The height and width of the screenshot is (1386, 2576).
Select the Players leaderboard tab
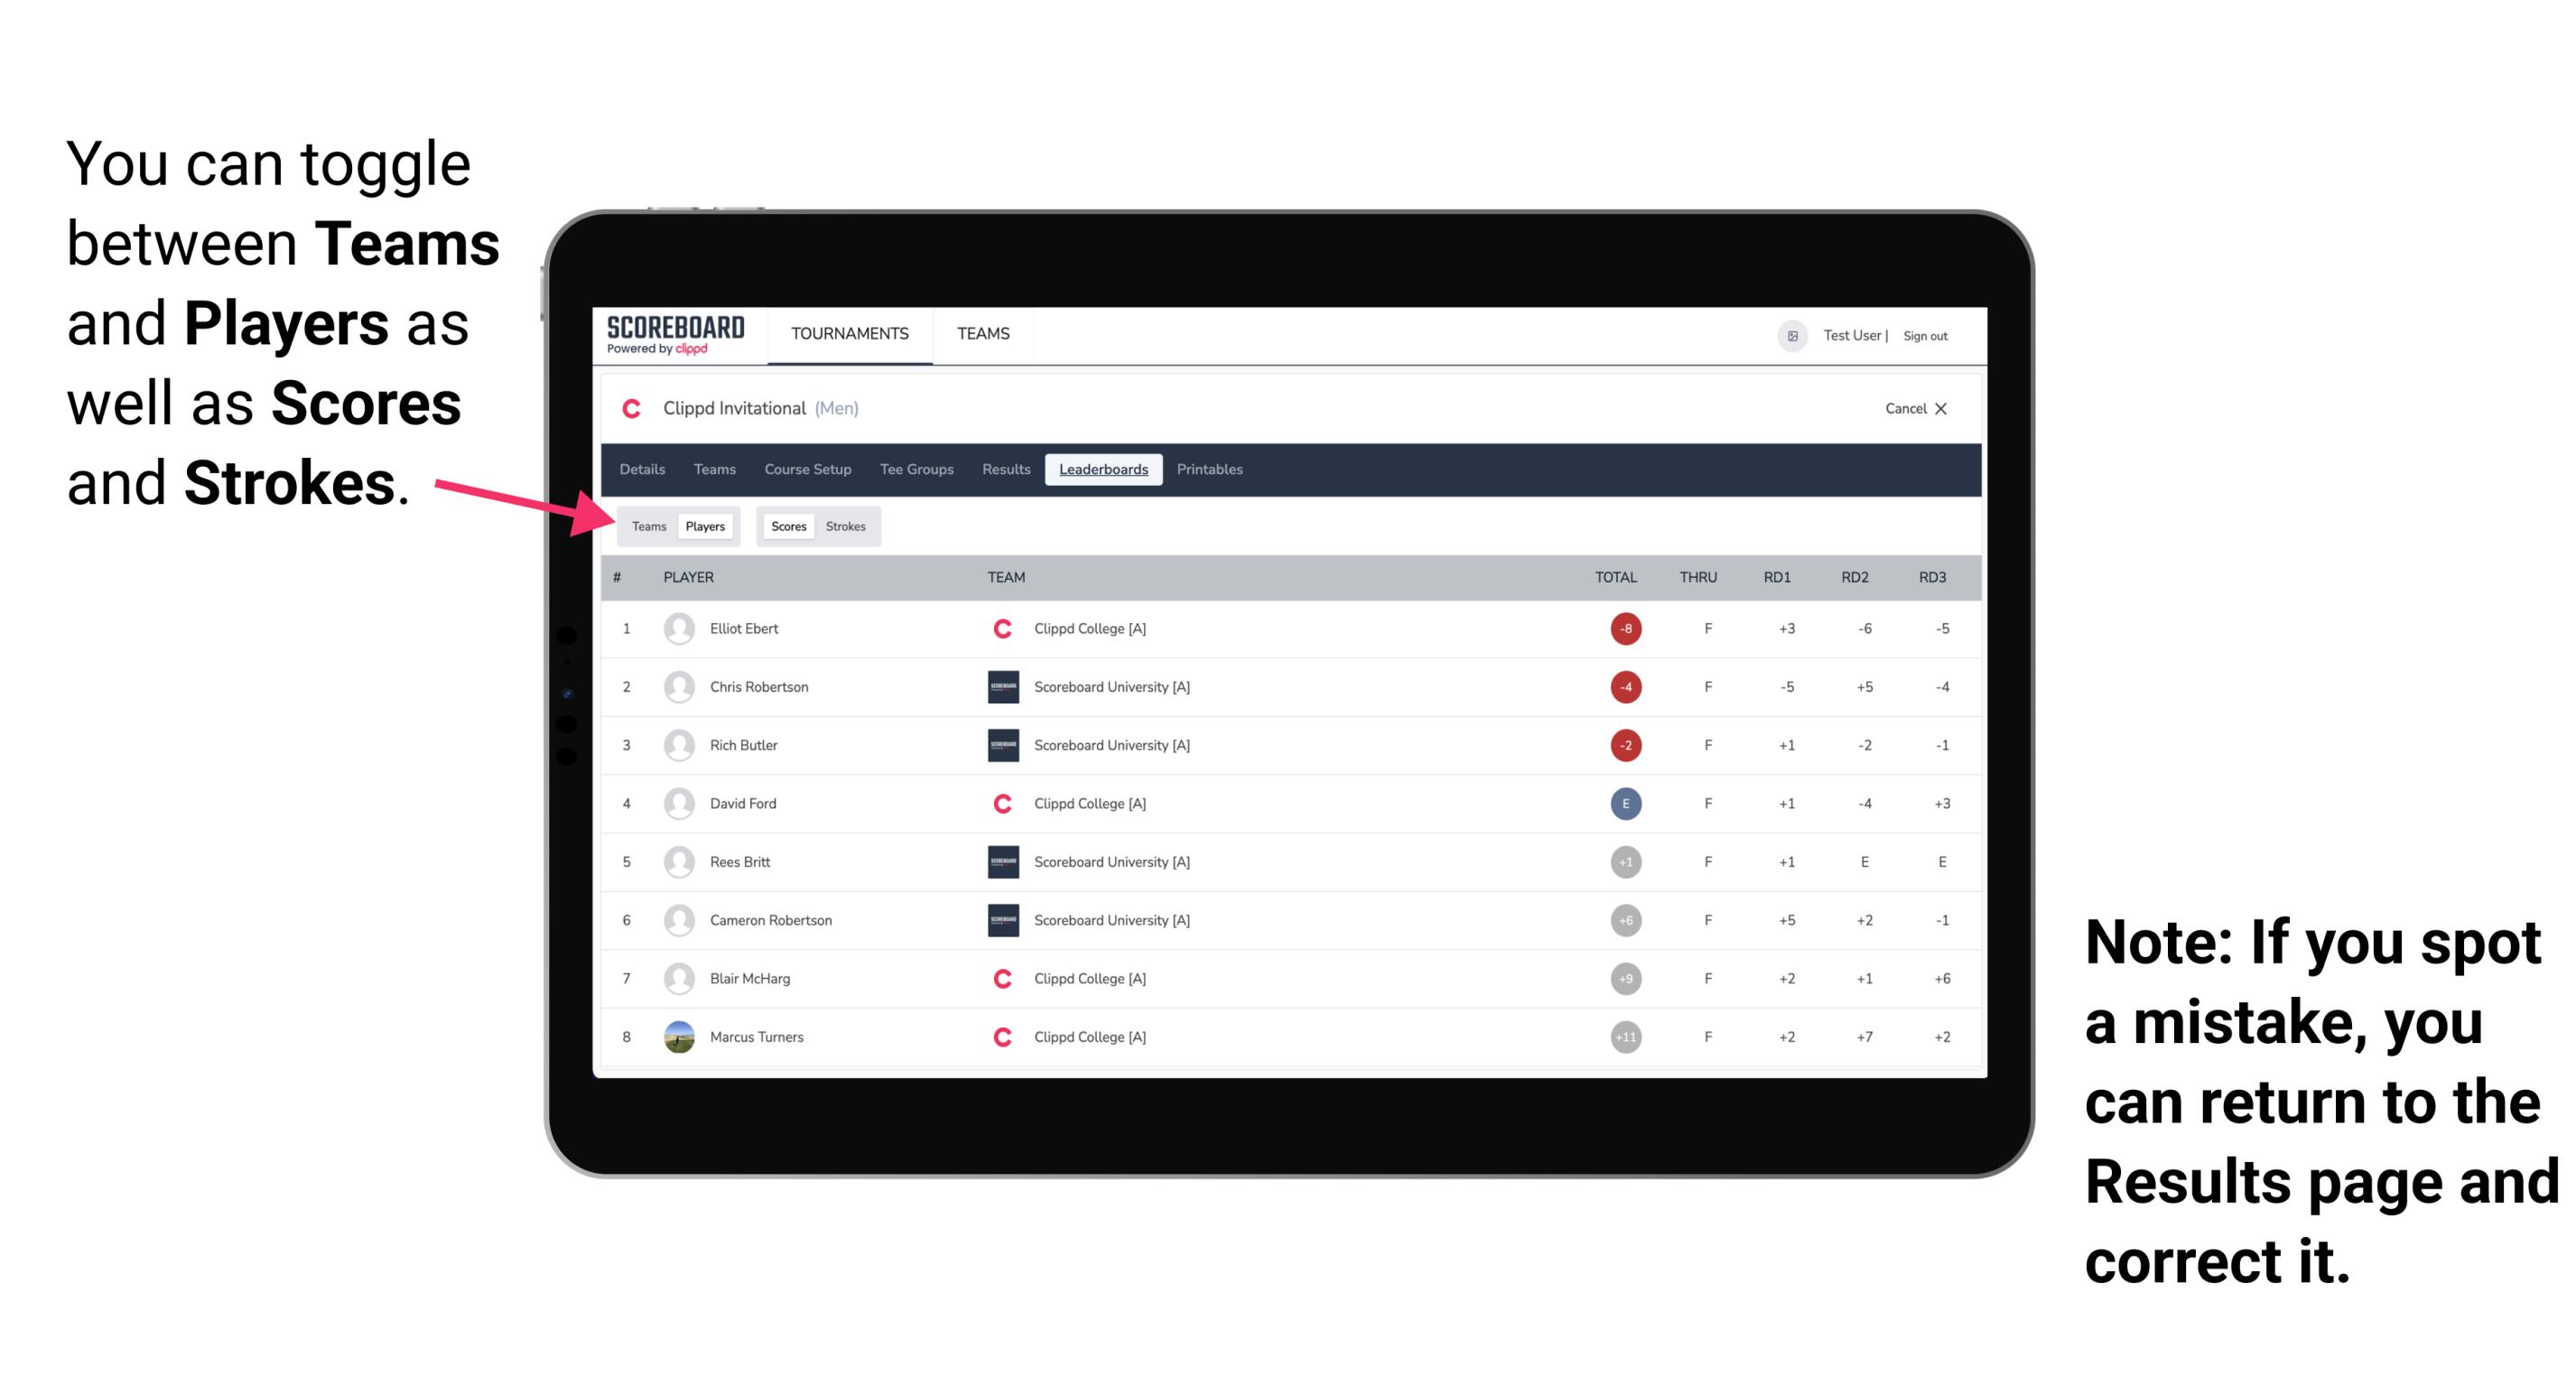pyautogui.click(x=702, y=526)
